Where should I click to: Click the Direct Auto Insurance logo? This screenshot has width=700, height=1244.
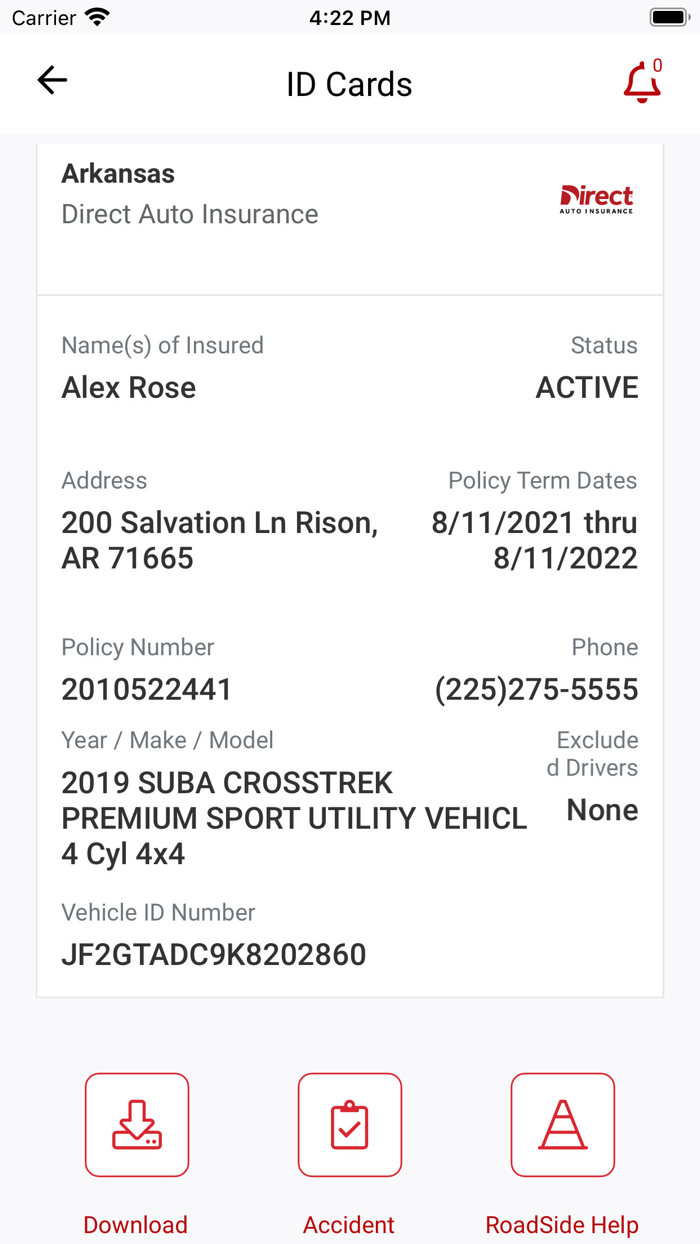pos(596,197)
